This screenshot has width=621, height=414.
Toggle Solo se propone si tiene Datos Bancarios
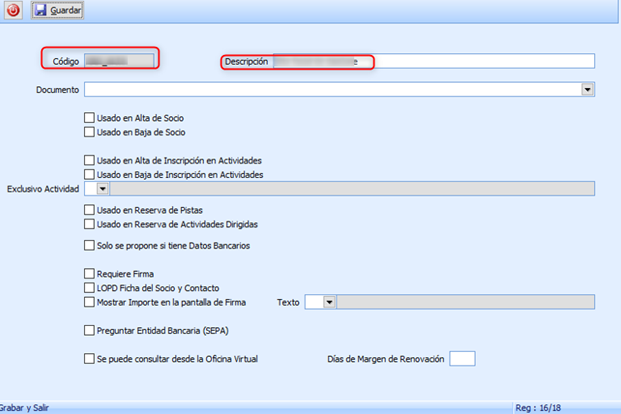tap(90, 245)
